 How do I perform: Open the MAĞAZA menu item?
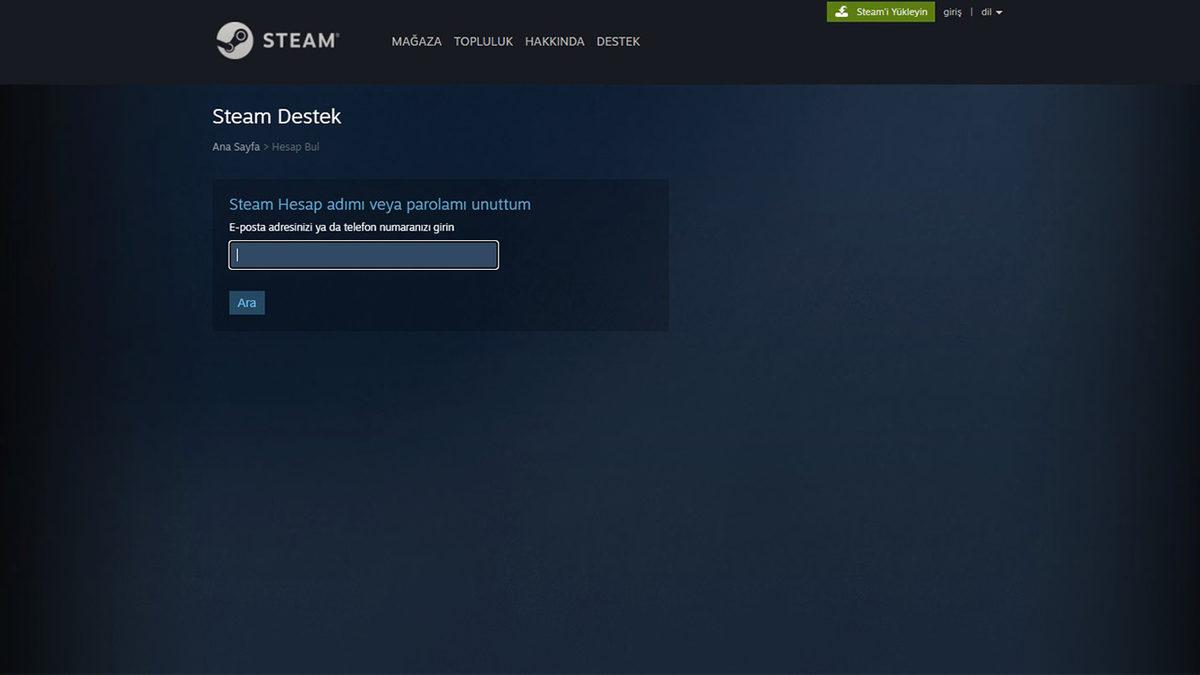416,41
